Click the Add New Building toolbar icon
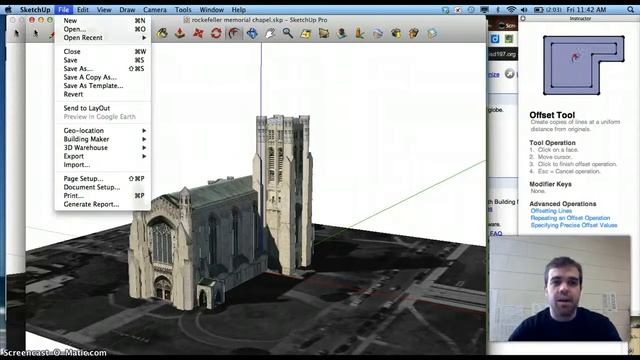The image size is (640, 360). [x=342, y=33]
